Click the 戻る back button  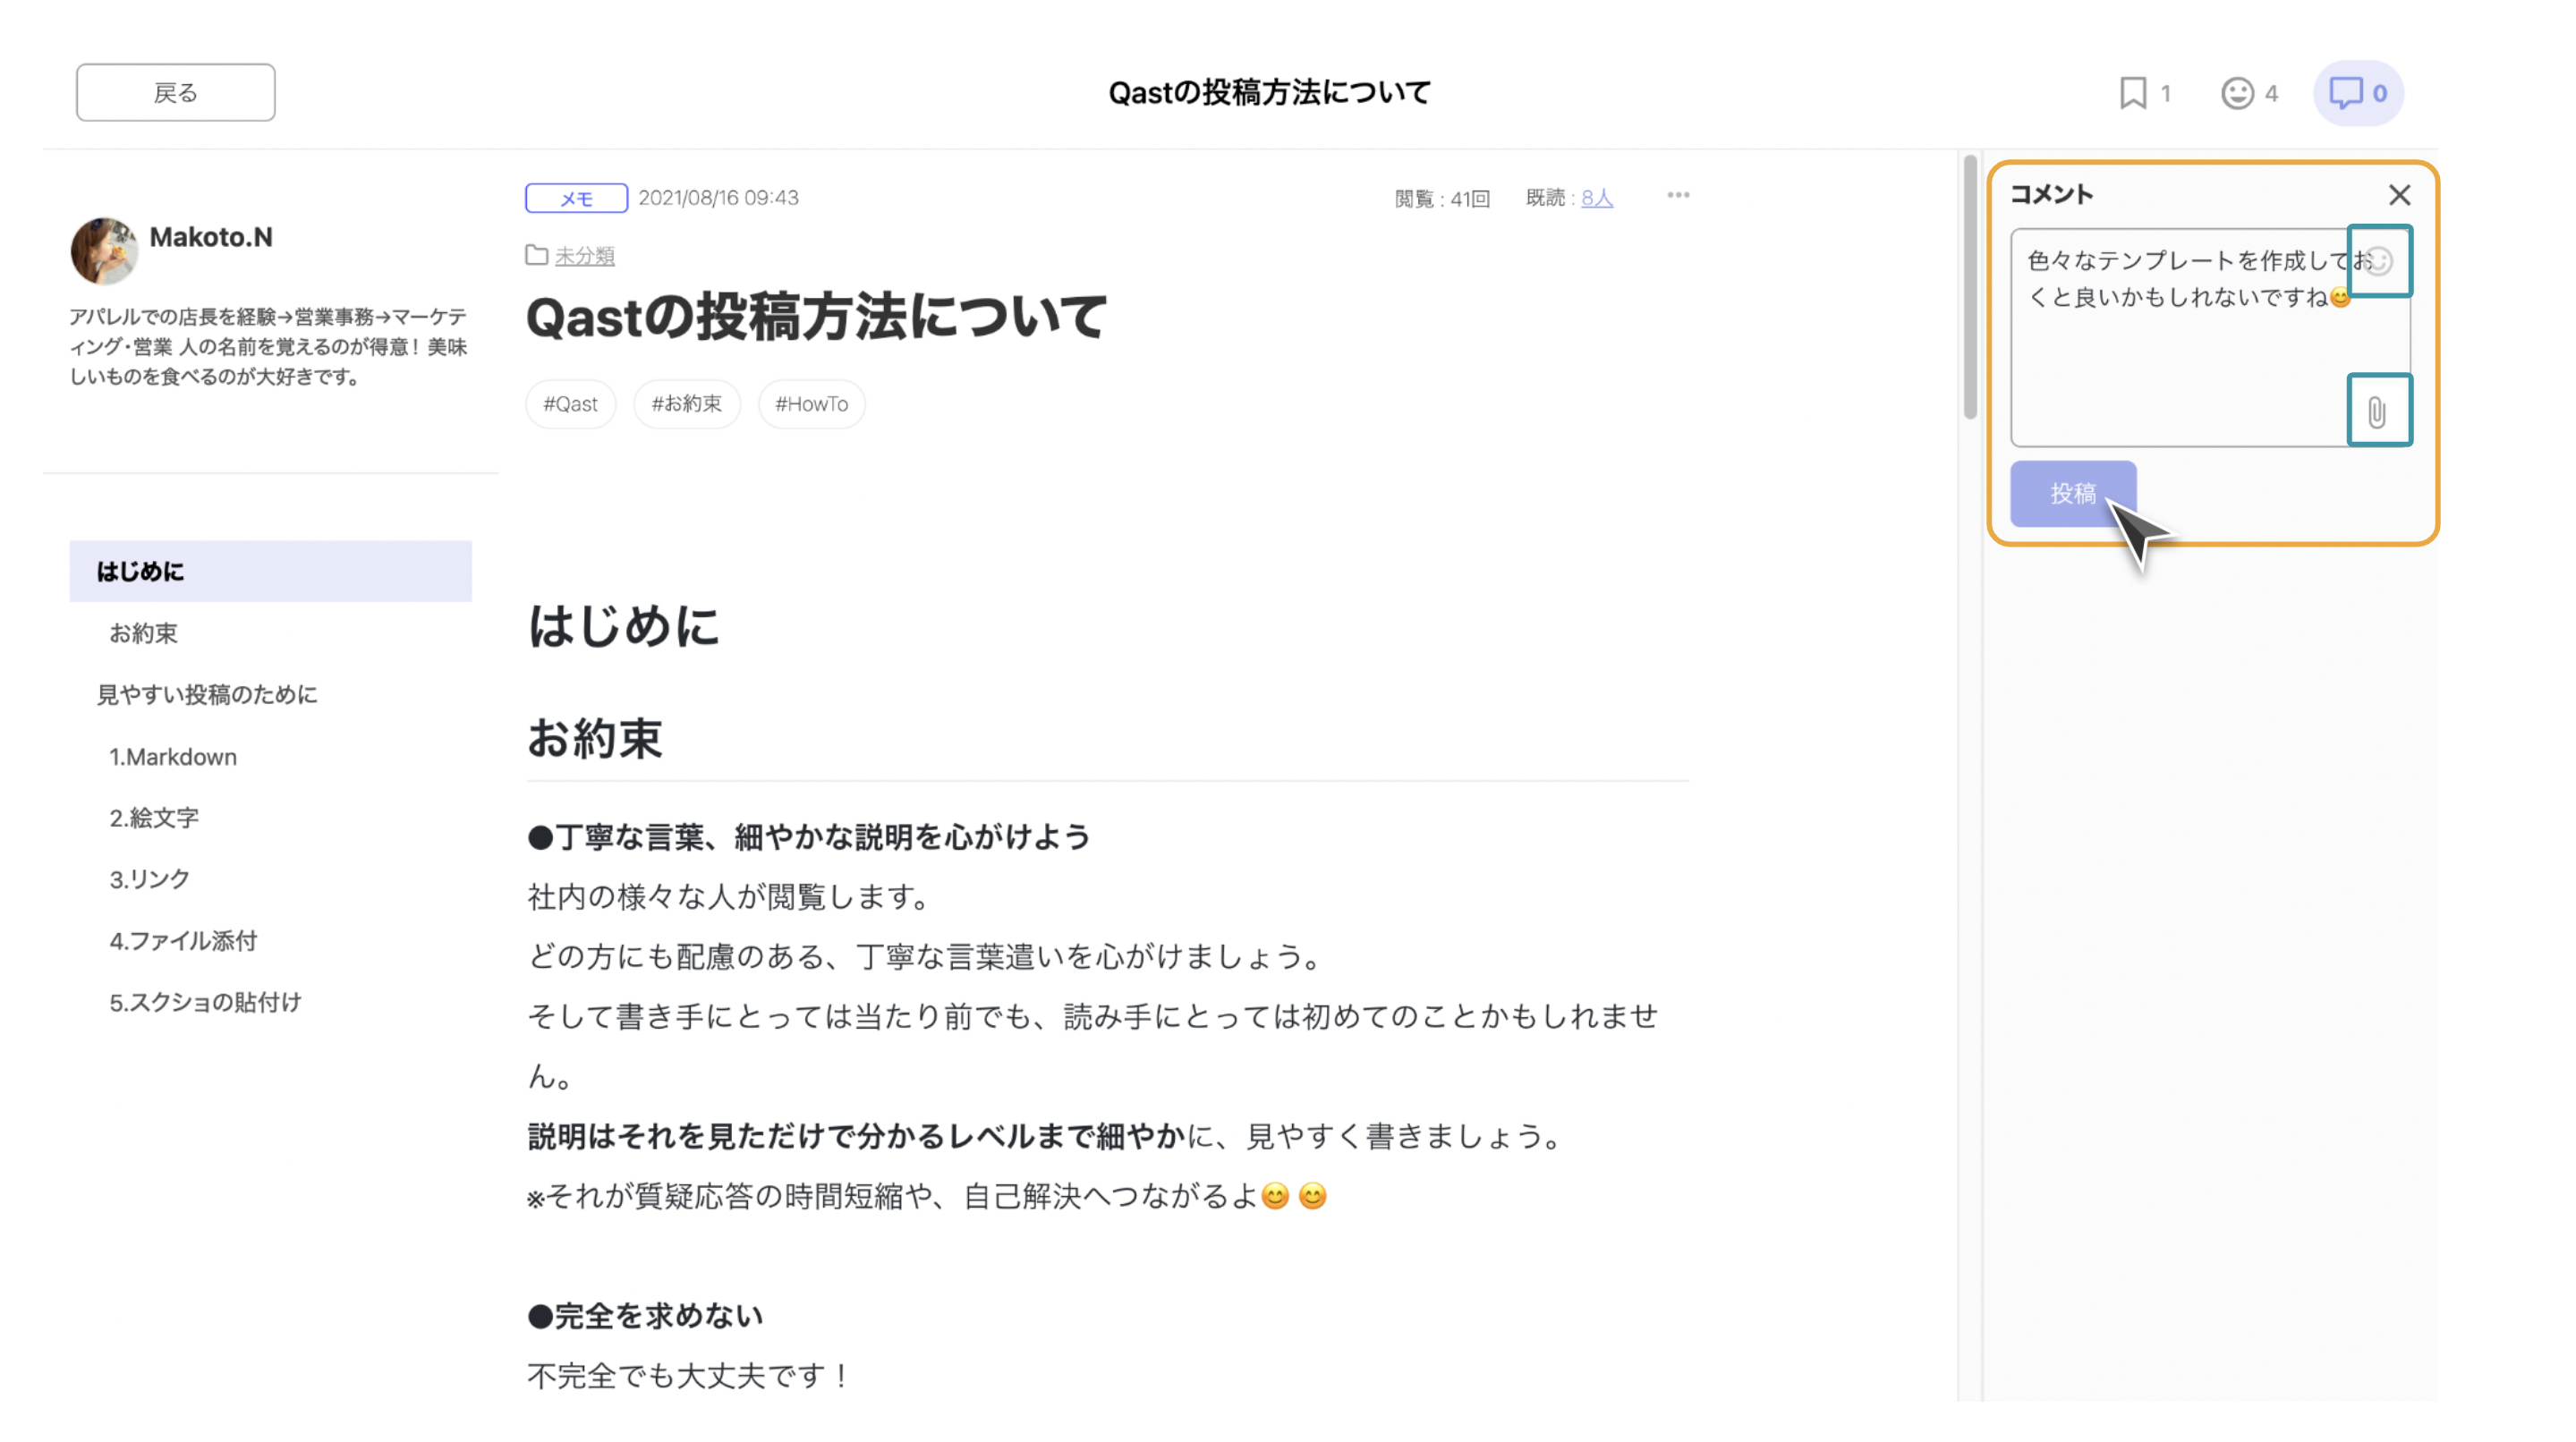coord(176,93)
